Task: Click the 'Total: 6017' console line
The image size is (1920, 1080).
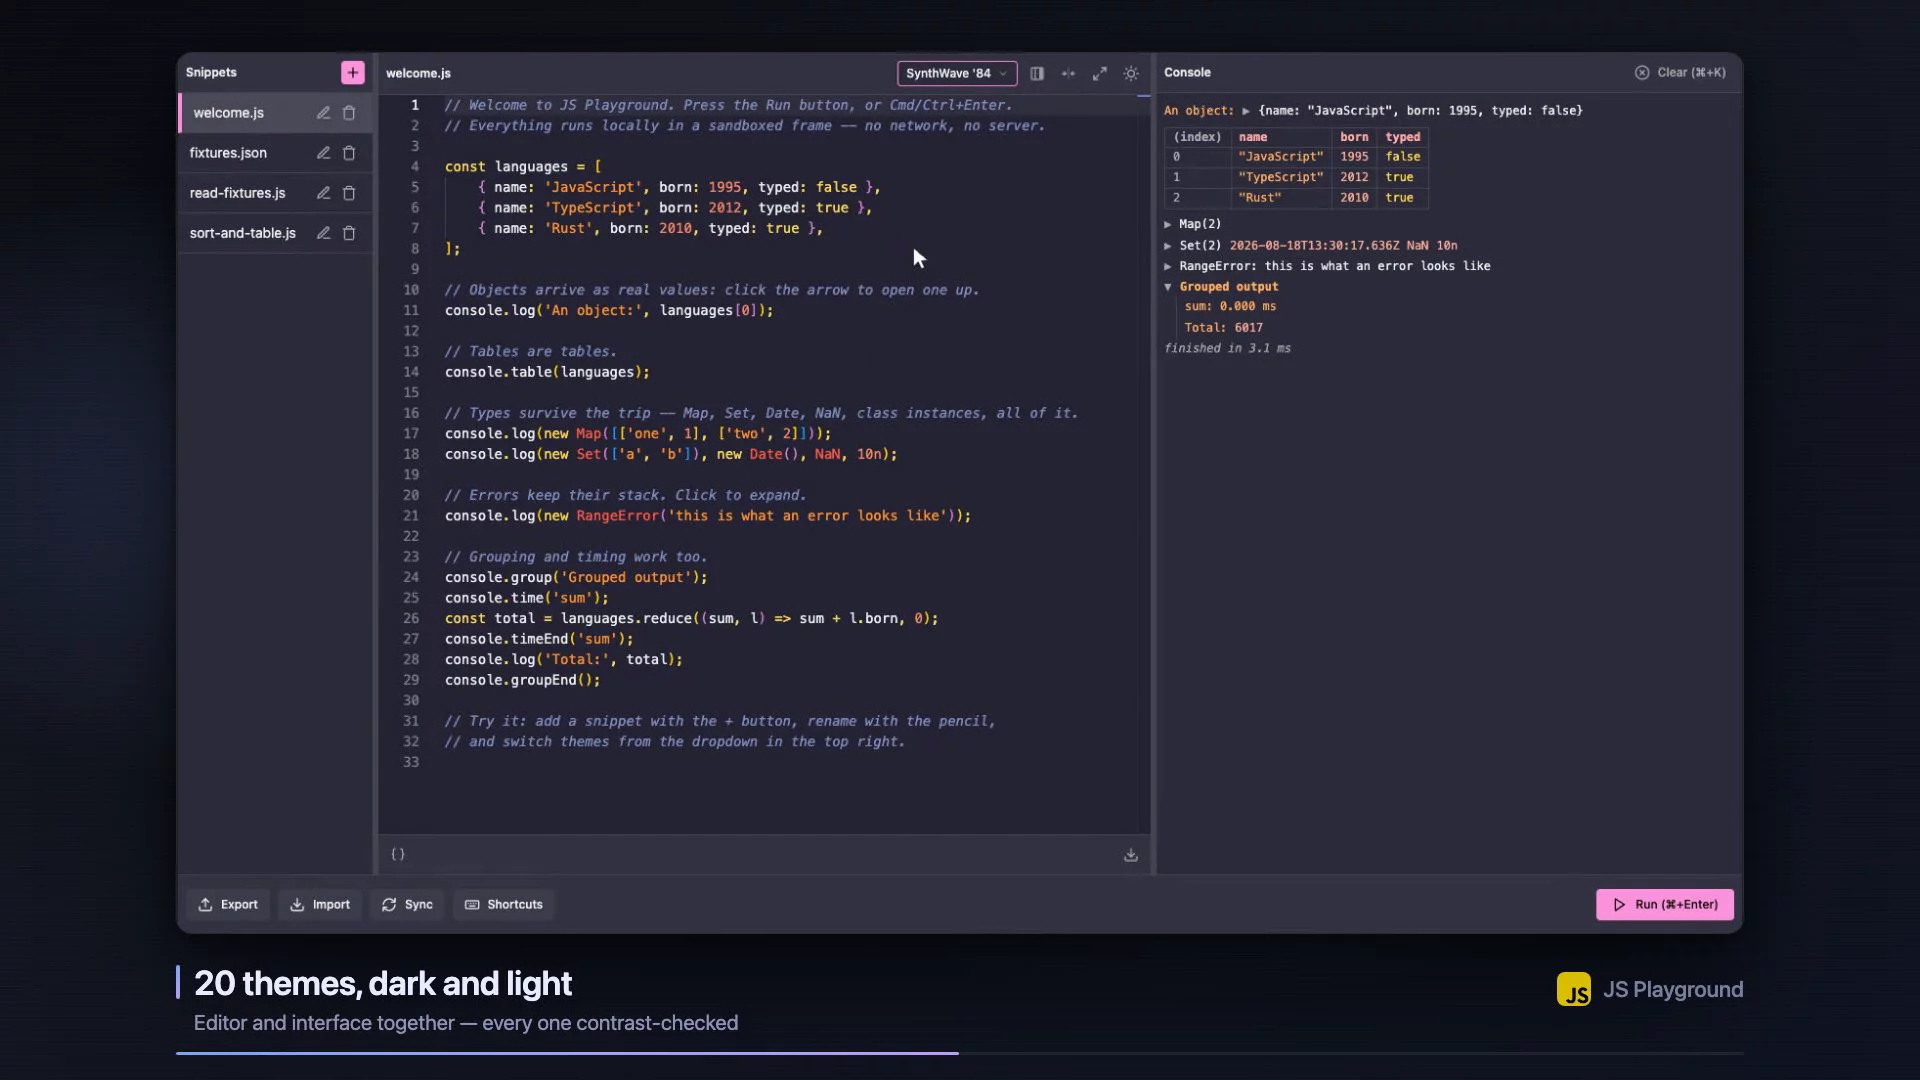Action: pyautogui.click(x=1223, y=328)
